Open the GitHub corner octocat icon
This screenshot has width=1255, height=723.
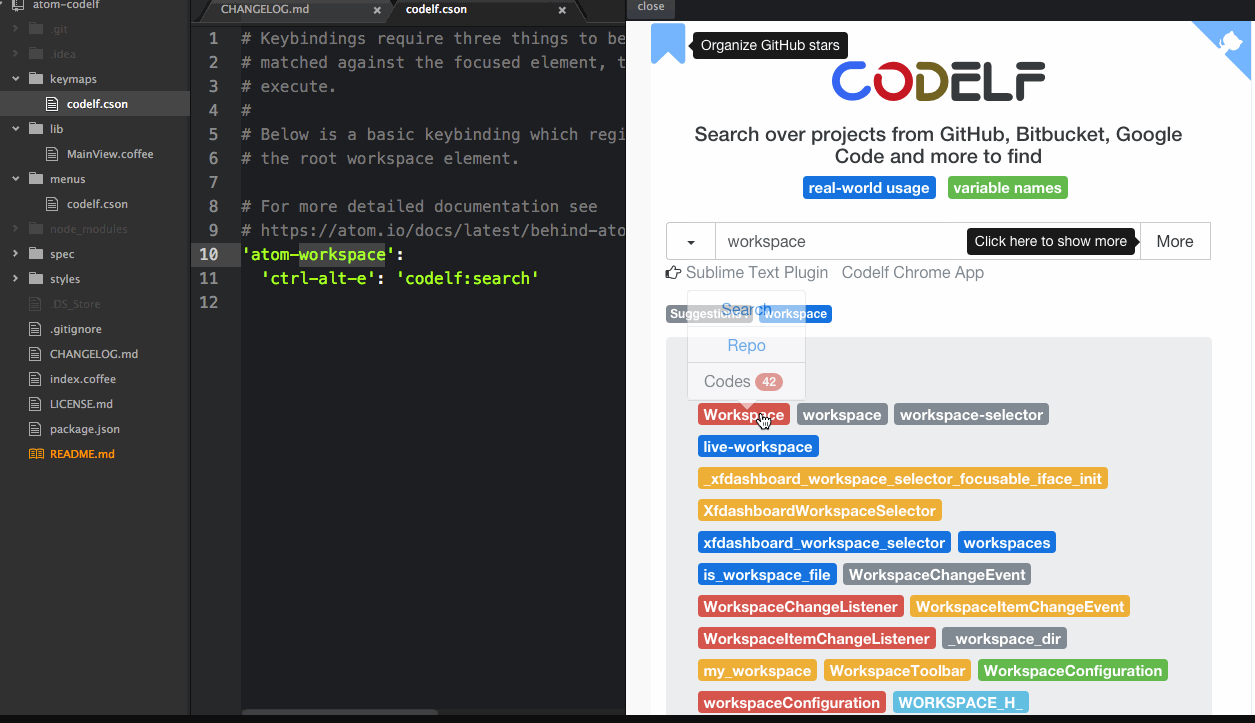click(1229, 43)
